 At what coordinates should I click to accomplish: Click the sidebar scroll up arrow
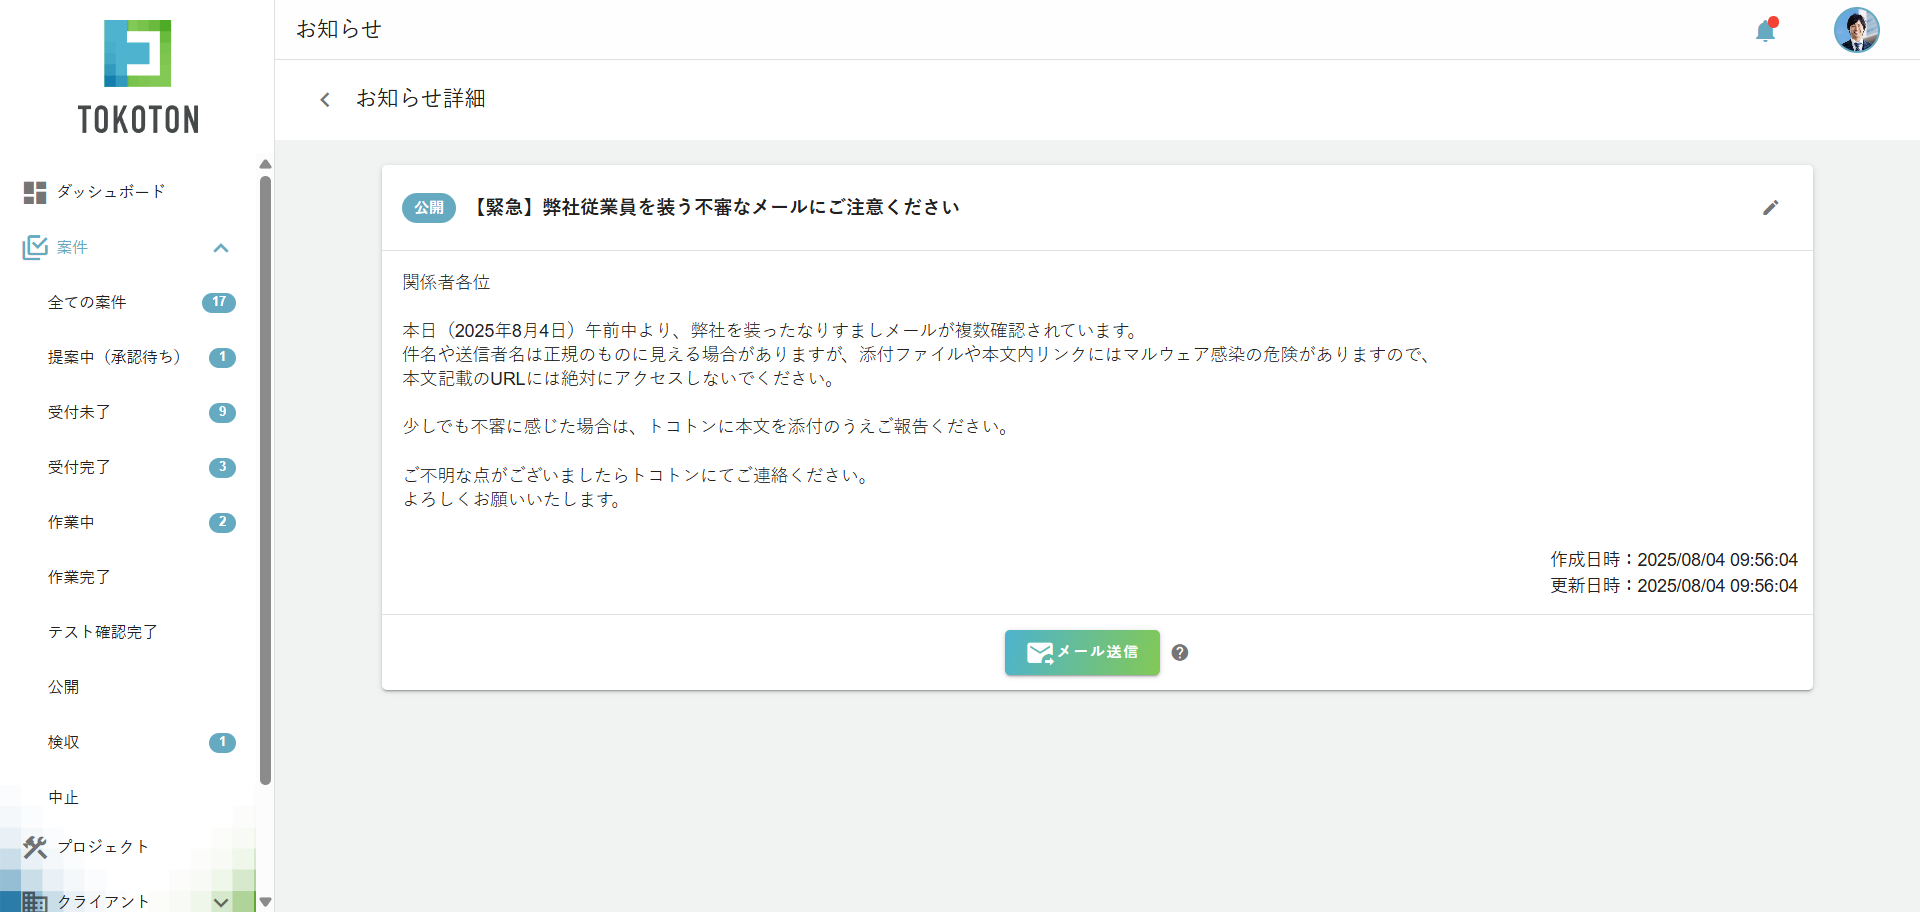(x=265, y=164)
